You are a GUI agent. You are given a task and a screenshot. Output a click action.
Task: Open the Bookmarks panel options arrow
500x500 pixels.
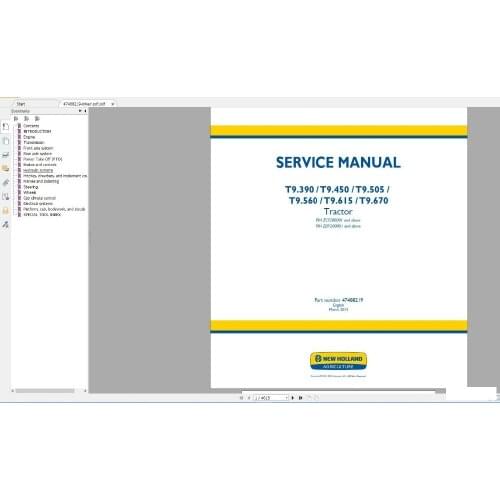80,111
